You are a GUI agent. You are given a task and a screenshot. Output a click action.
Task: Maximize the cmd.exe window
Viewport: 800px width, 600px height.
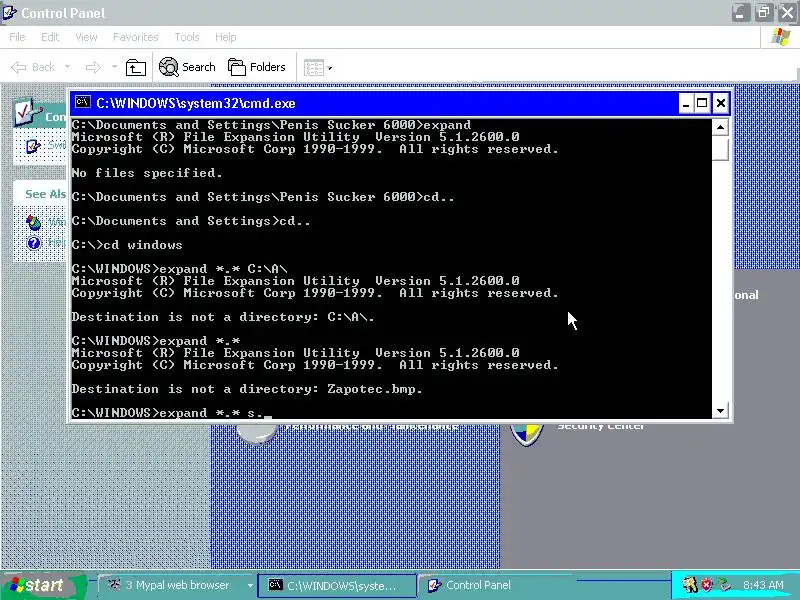(703, 104)
